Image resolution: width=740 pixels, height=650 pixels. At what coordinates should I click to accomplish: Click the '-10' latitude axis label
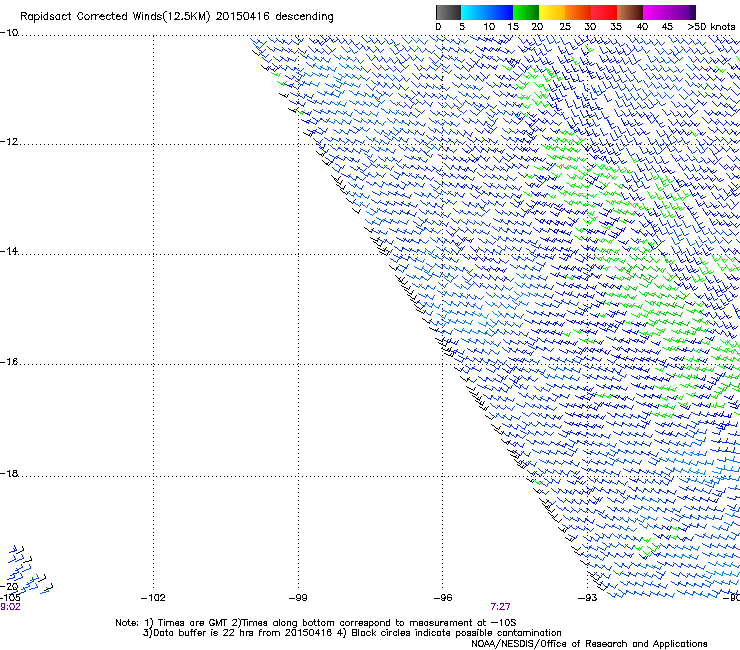(8, 33)
